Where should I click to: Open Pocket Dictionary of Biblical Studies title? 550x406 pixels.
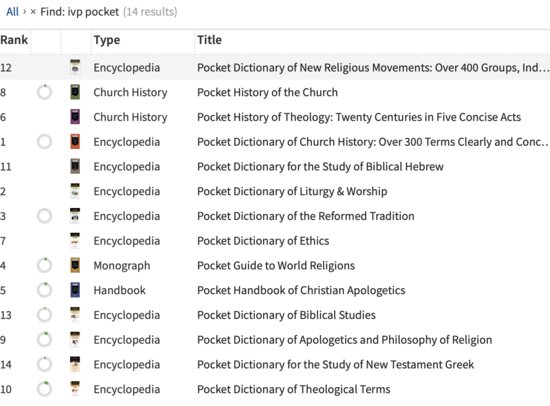tap(286, 315)
